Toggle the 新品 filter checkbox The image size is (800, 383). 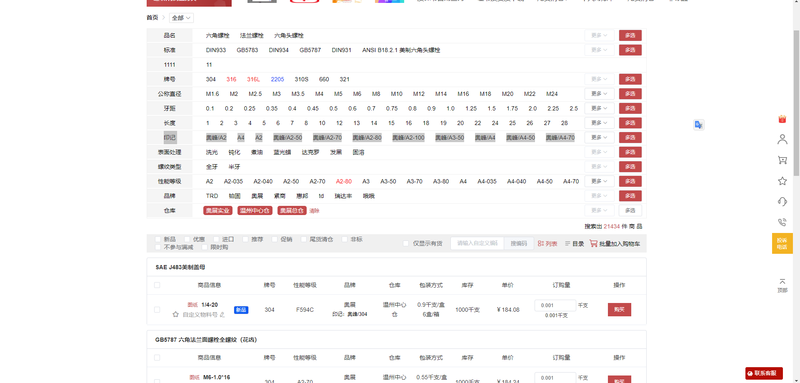[158, 239]
